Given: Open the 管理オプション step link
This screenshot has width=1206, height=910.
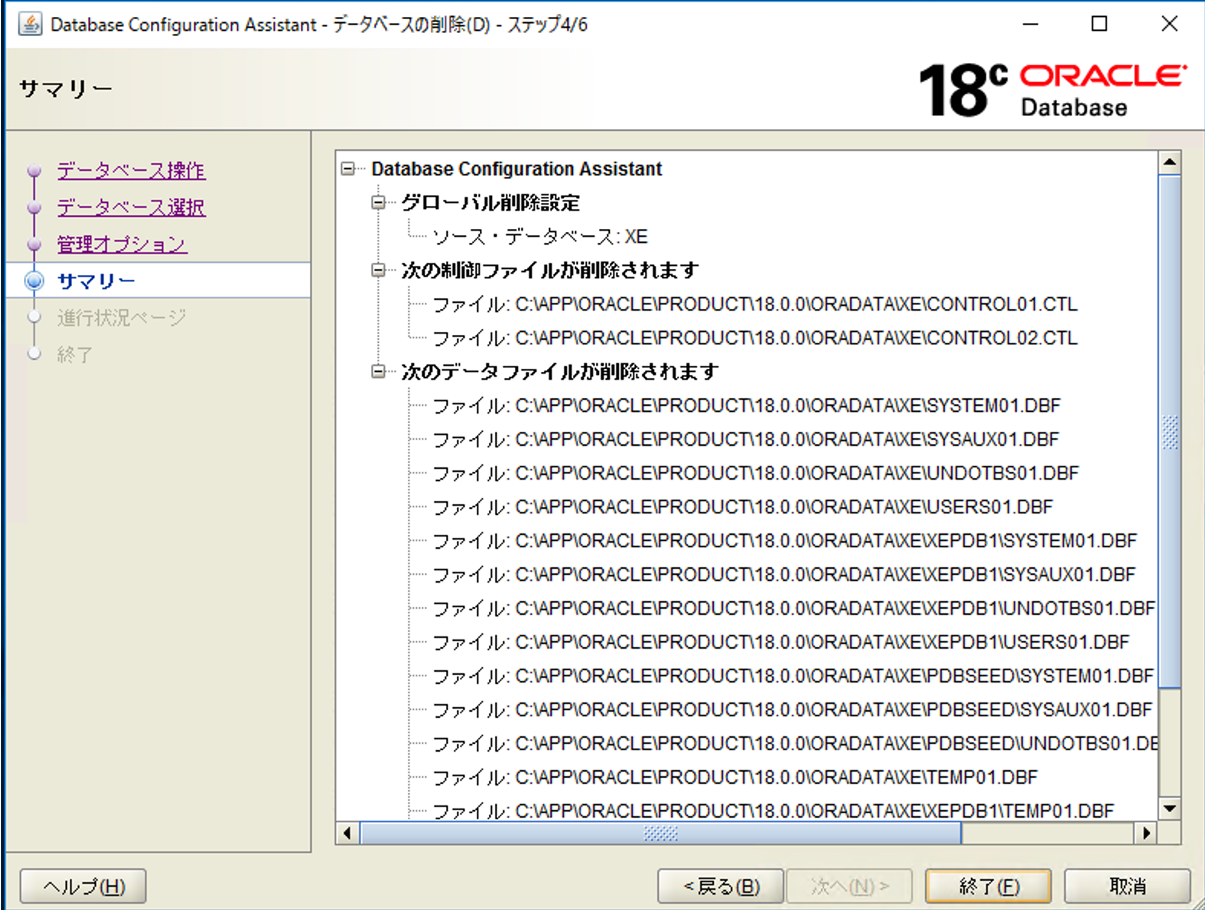Looking at the screenshot, I should [119, 244].
